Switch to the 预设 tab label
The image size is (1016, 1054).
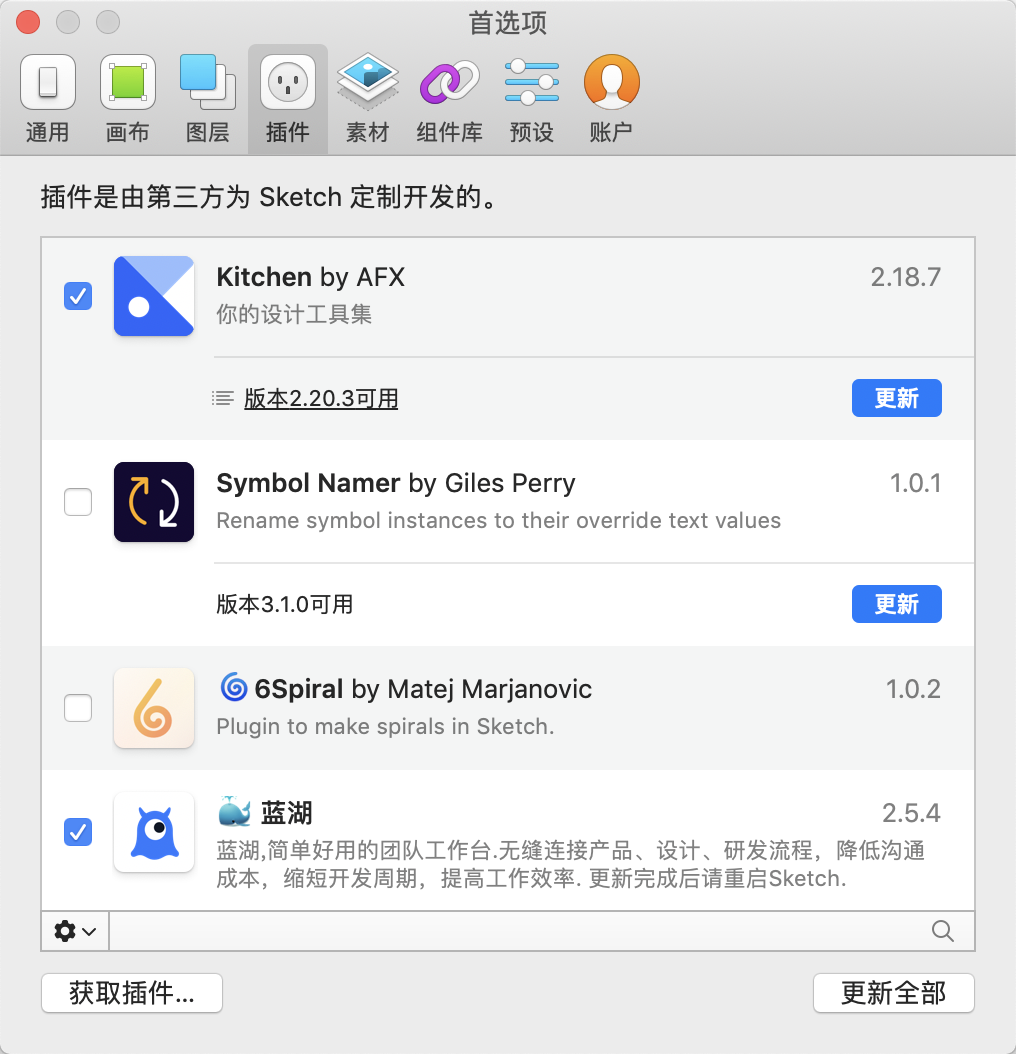(x=532, y=132)
